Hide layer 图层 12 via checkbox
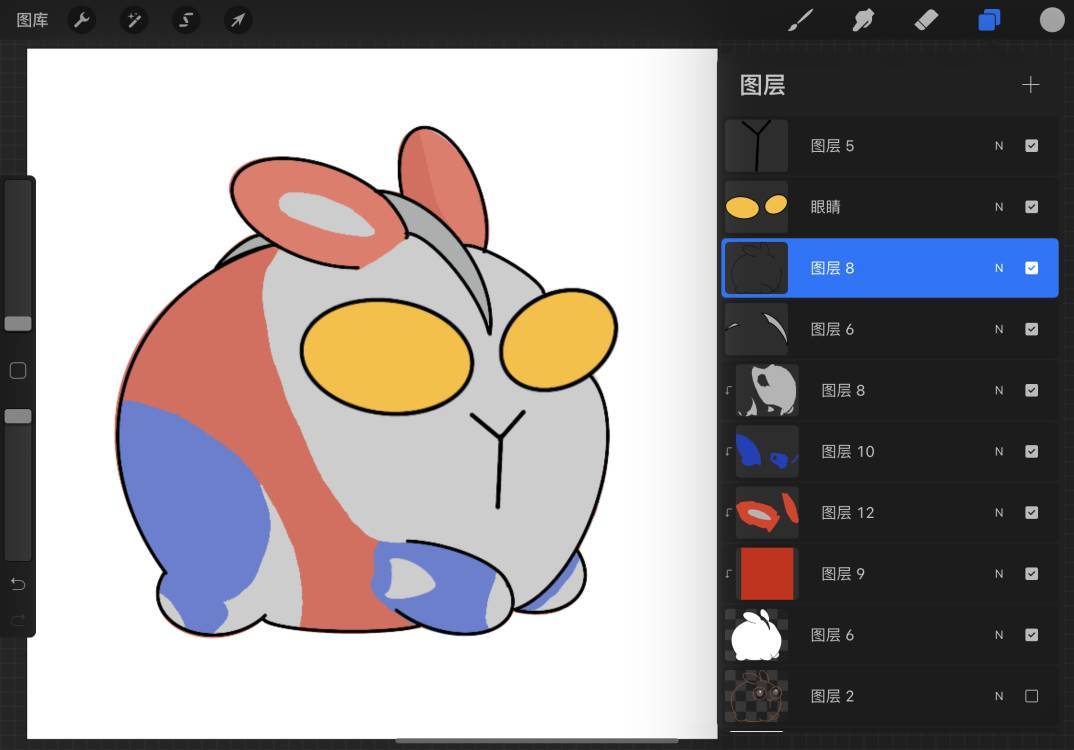1074x750 pixels. (1032, 512)
